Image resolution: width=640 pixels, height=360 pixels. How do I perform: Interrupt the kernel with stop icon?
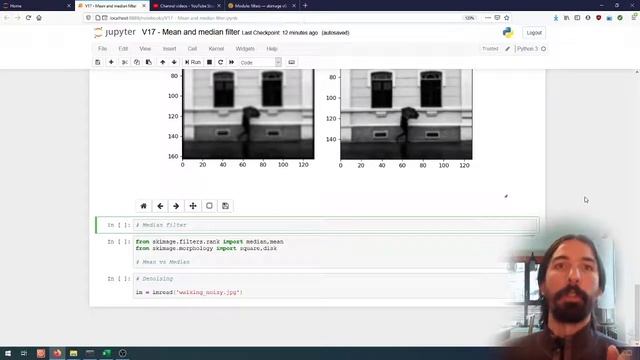coord(209,62)
